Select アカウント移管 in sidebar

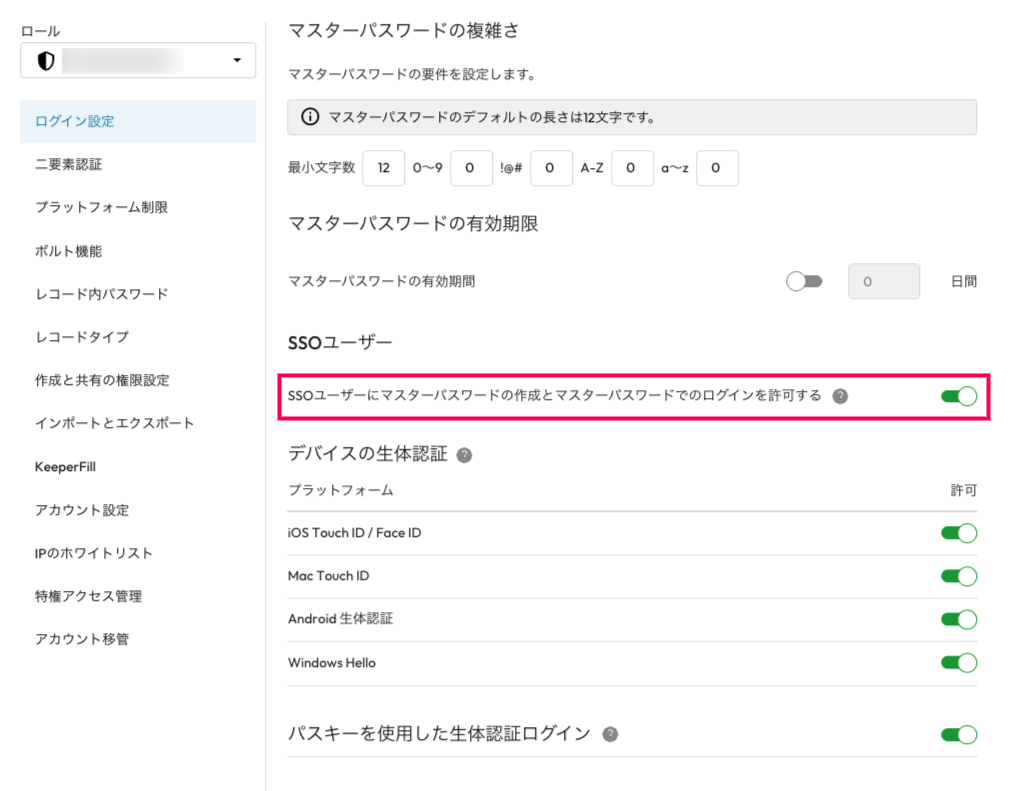point(82,639)
